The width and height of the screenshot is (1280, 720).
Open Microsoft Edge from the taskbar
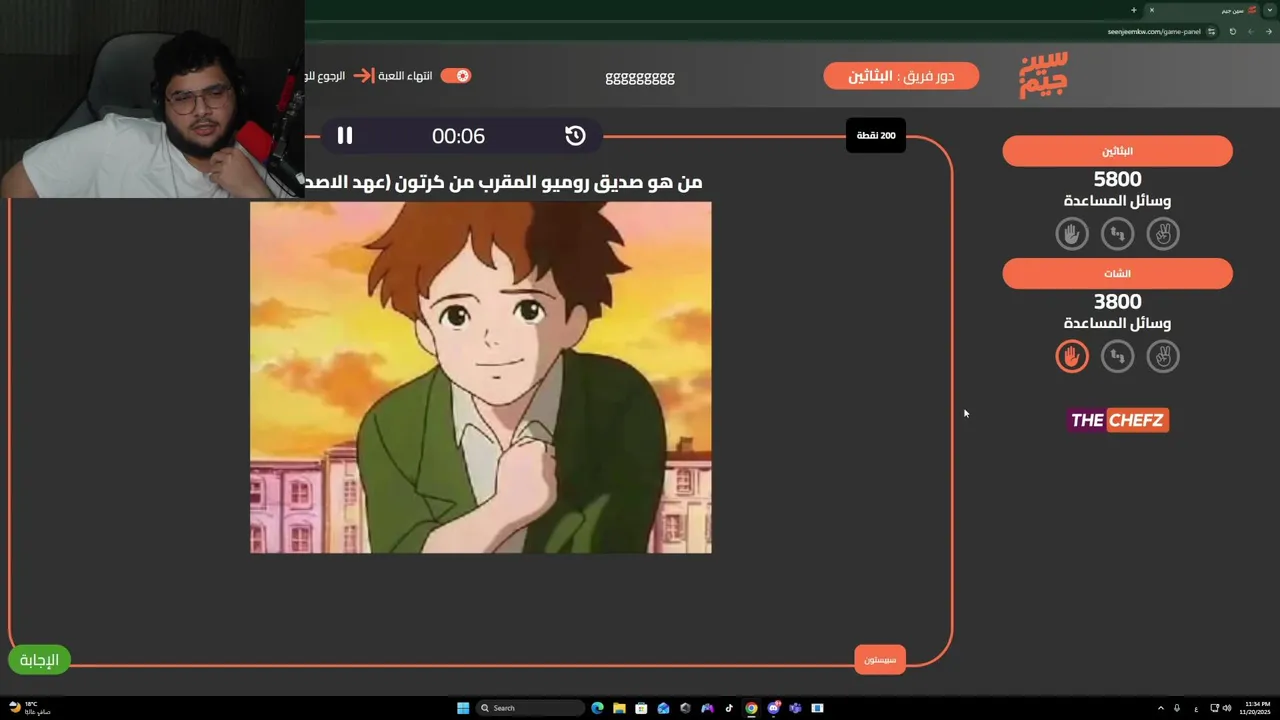click(x=597, y=708)
